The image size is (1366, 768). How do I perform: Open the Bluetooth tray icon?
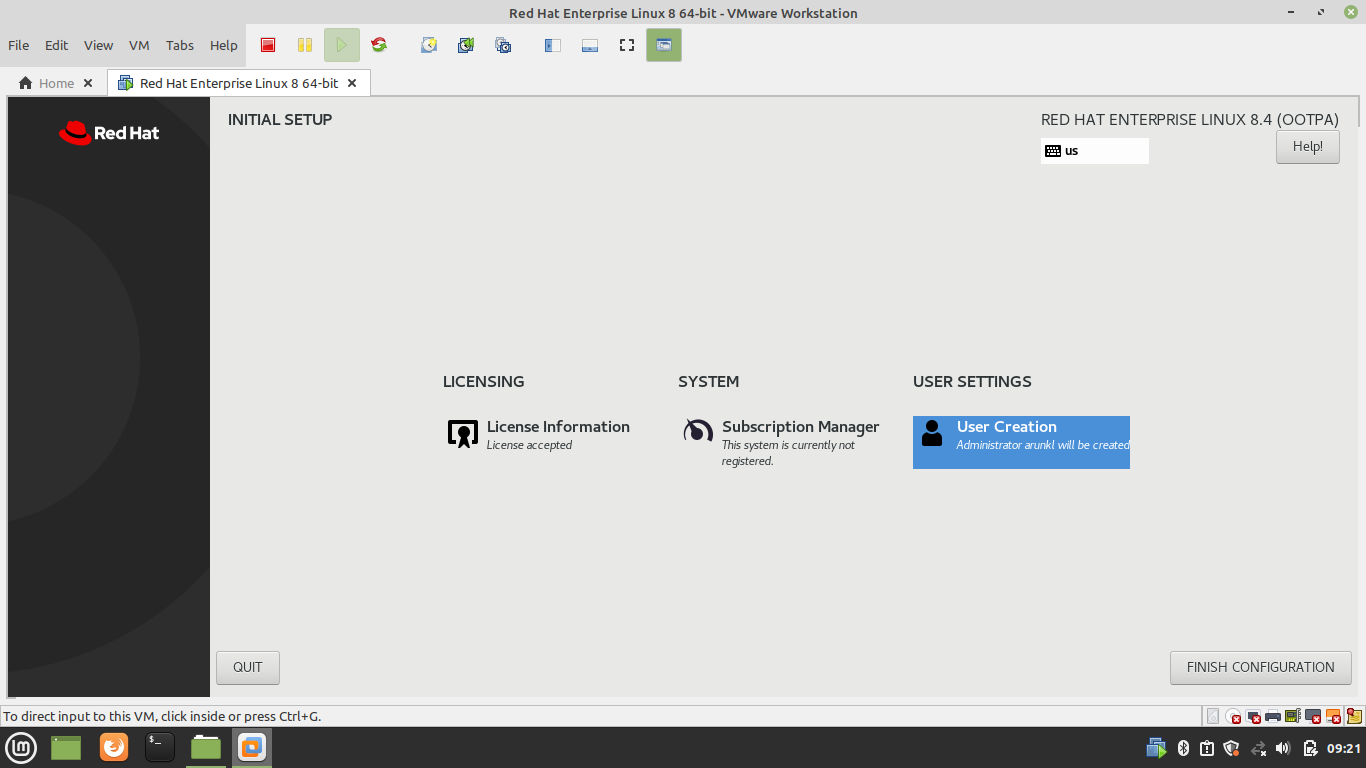click(x=1183, y=748)
